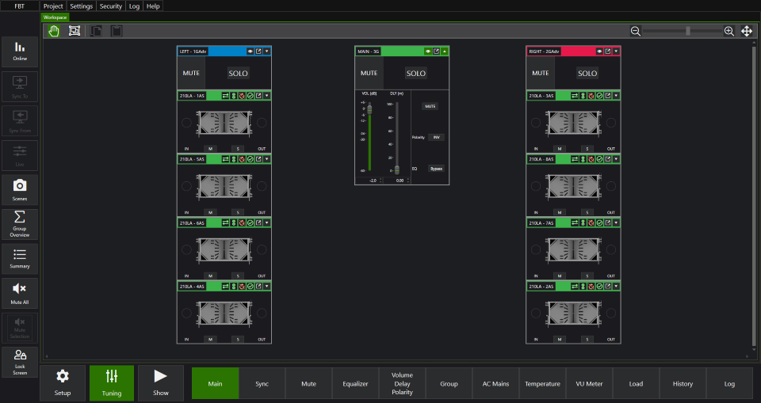Click the fit-to-view toolbar icon

(x=74, y=31)
